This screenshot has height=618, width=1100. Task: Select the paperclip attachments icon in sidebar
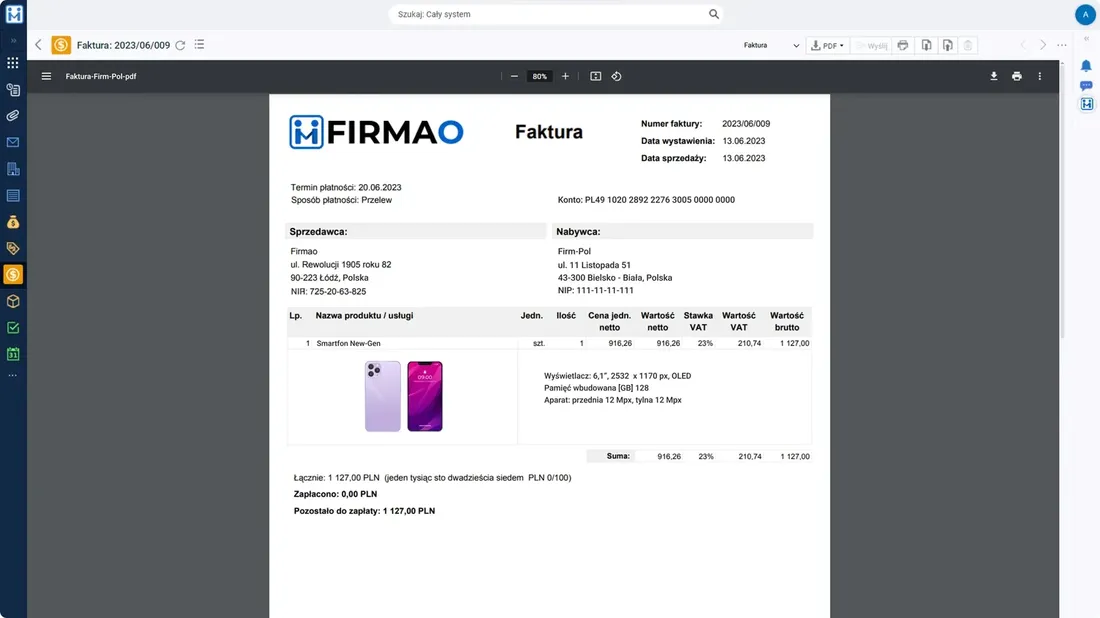click(12, 116)
